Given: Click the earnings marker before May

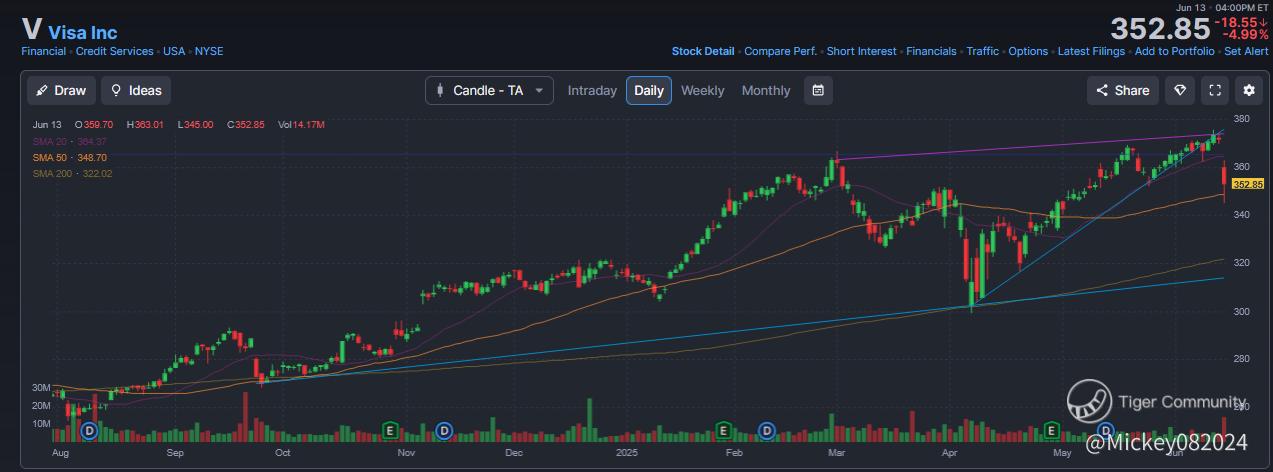Looking at the screenshot, I should 1051,430.
